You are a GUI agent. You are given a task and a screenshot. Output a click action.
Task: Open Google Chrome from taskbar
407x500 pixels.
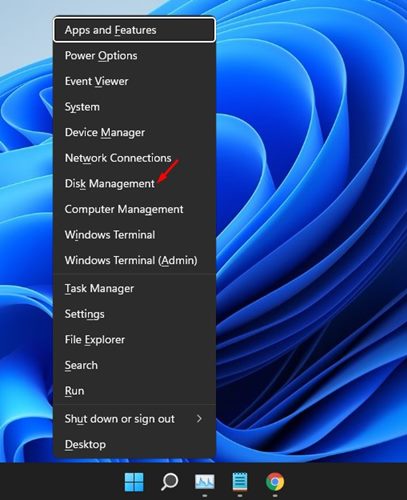pos(275,482)
